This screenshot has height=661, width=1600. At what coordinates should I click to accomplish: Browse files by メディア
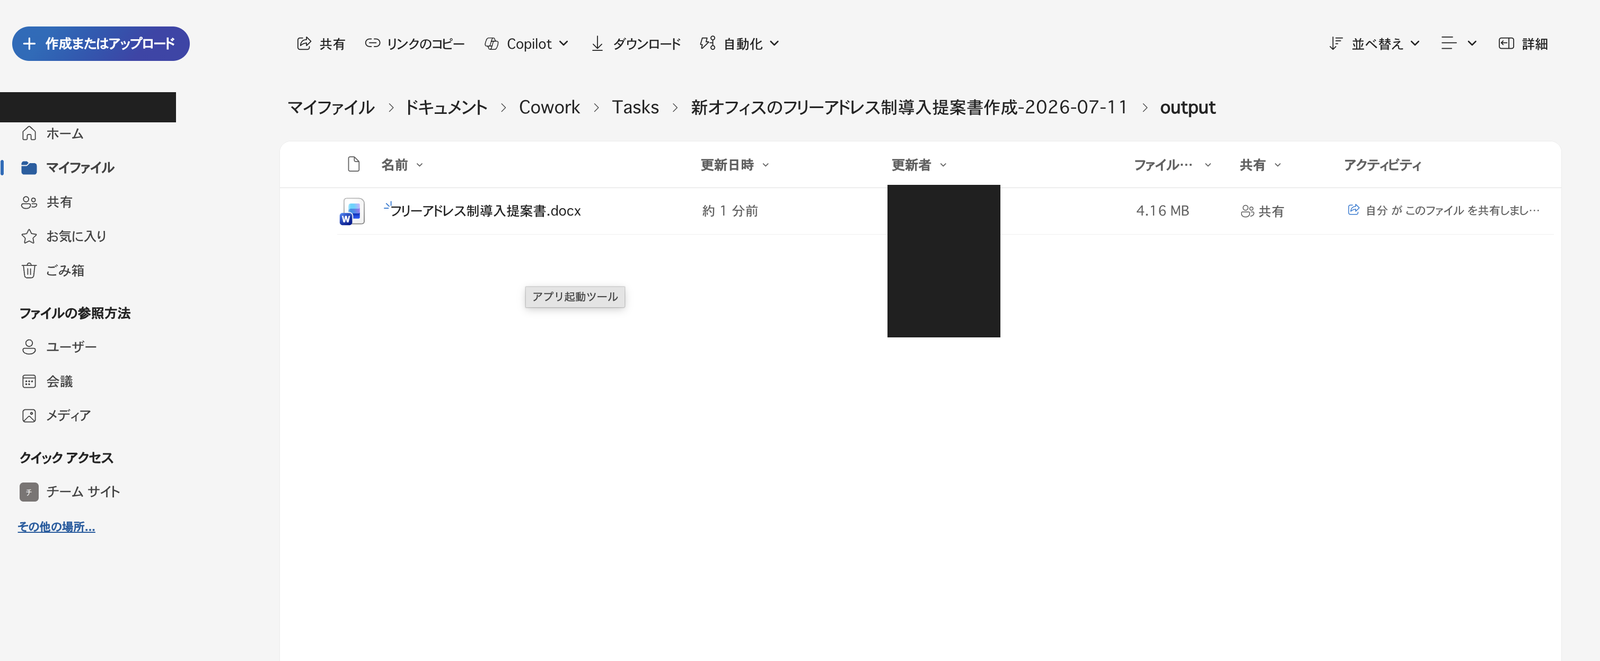[x=68, y=415]
